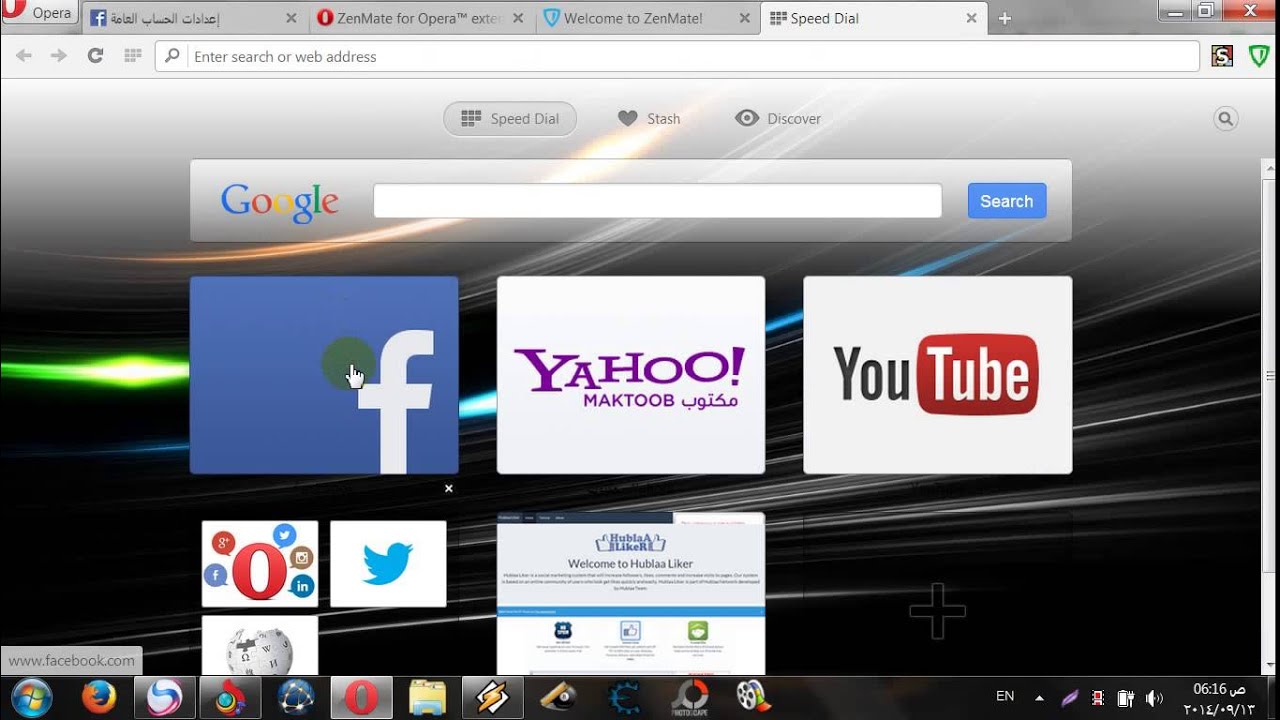Select the Speed Dial view button
This screenshot has height=720, width=1280.
510,118
